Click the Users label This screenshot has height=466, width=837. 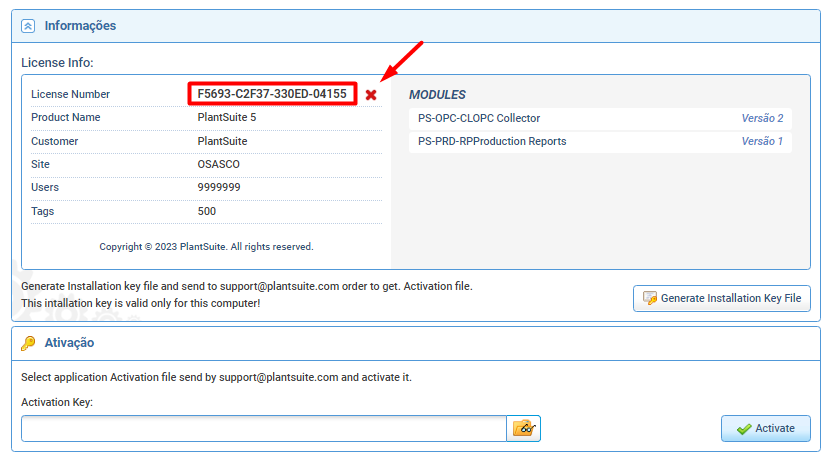click(x=45, y=187)
